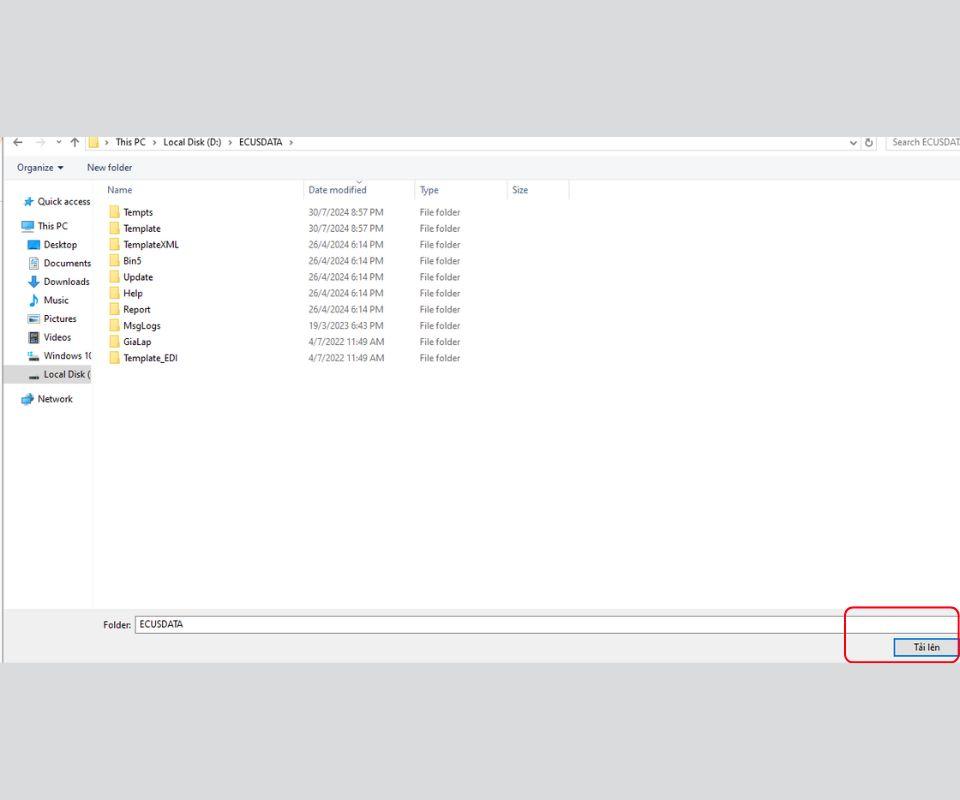Click the New folder button
This screenshot has height=800, width=960.
pos(109,168)
